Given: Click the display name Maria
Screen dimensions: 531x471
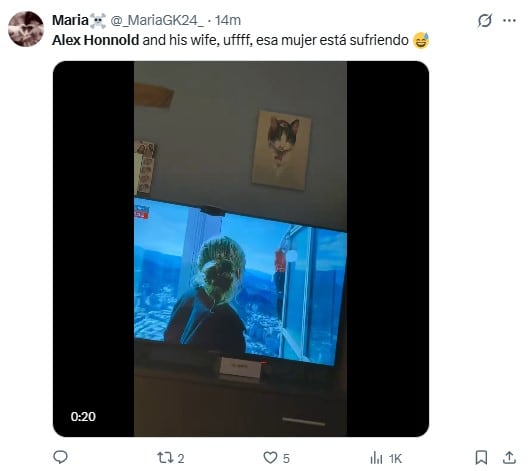Looking at the screenshot, I should [x=70, y=20].
